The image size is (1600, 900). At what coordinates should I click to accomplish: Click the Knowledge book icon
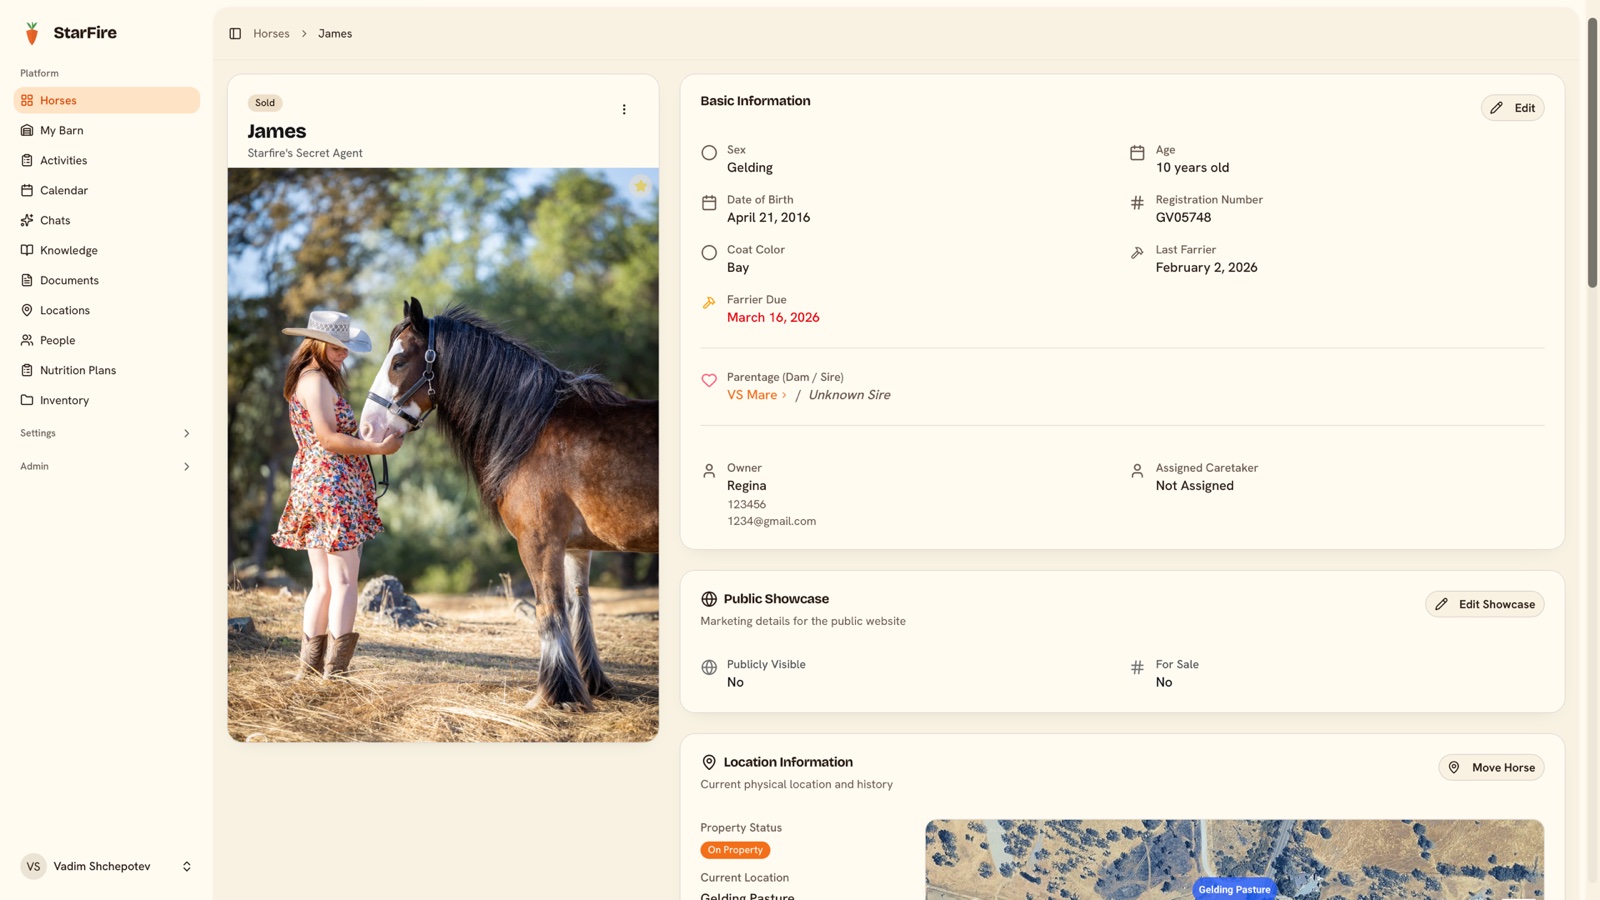click(x=27, y=250)
